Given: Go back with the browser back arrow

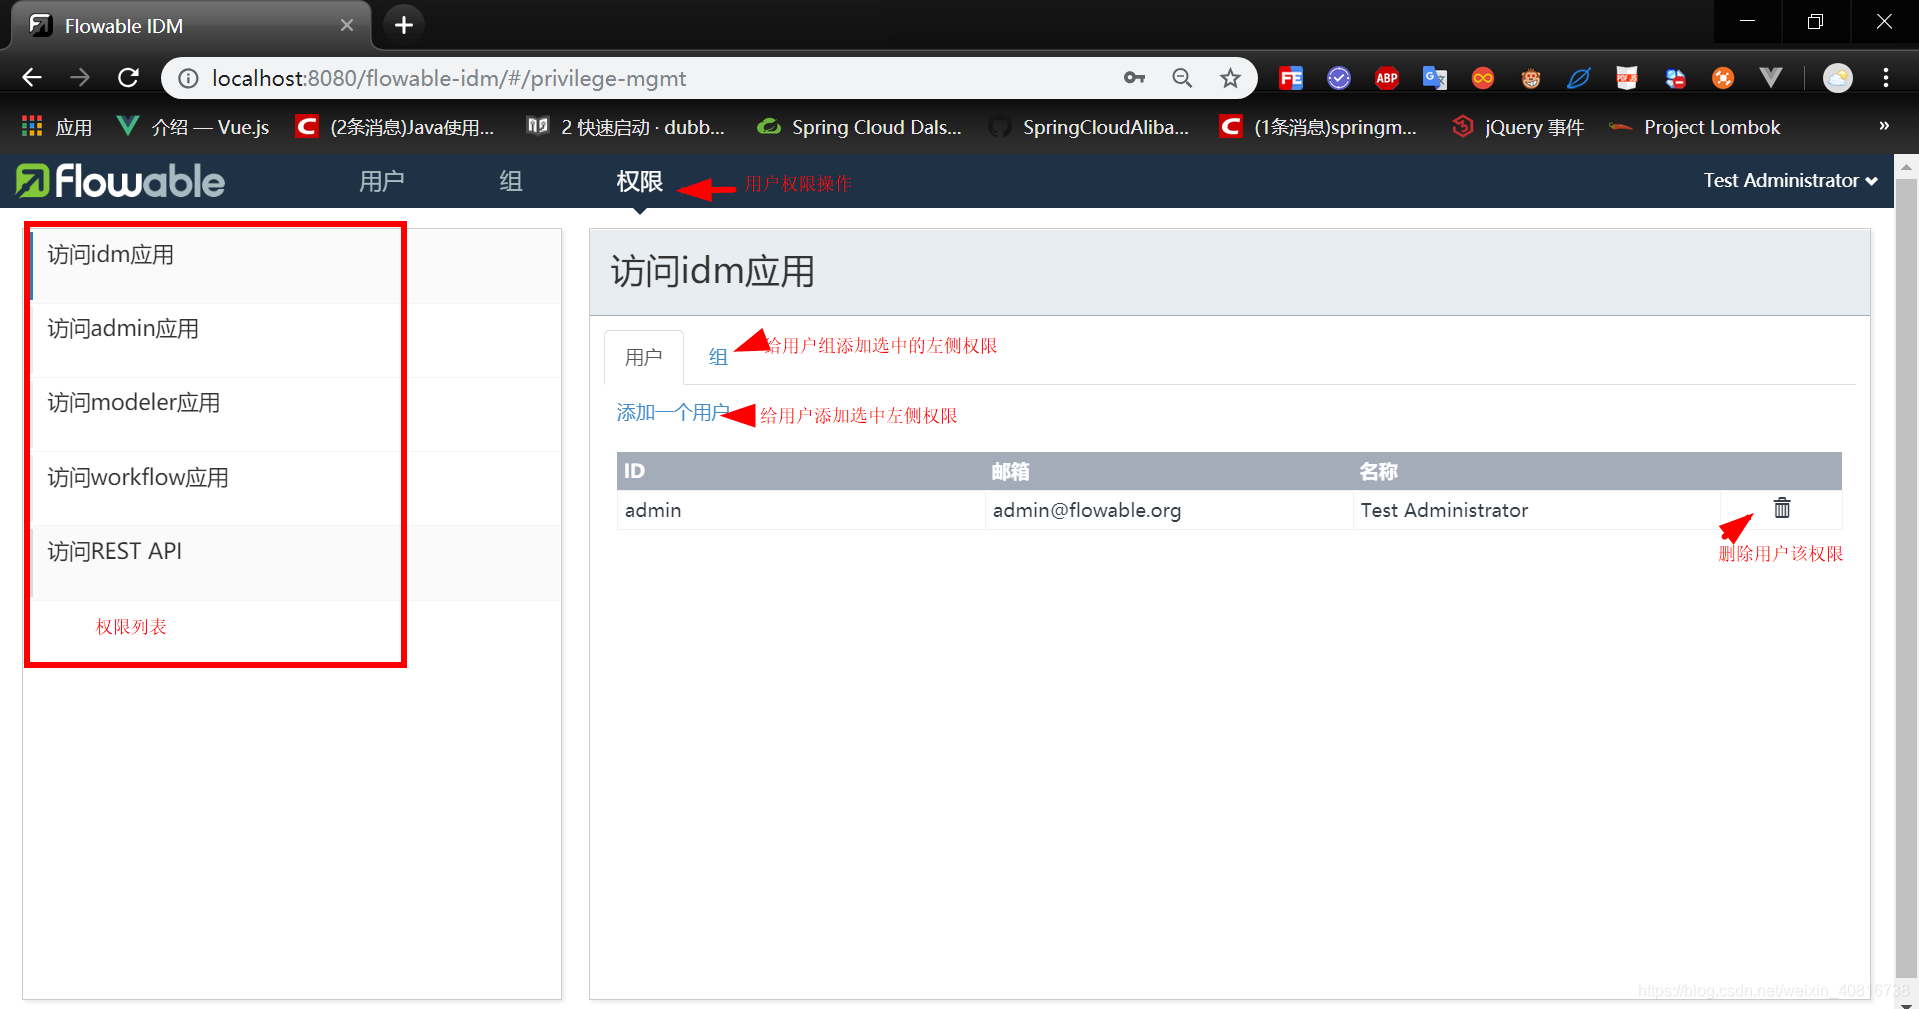Looking at the screenshot, I should coord(32,78).
